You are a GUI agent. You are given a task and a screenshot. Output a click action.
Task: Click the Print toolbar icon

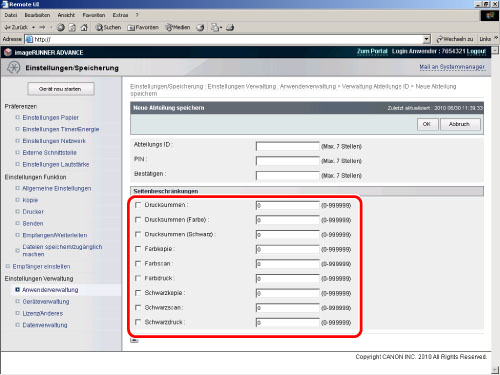pos(230,27)
